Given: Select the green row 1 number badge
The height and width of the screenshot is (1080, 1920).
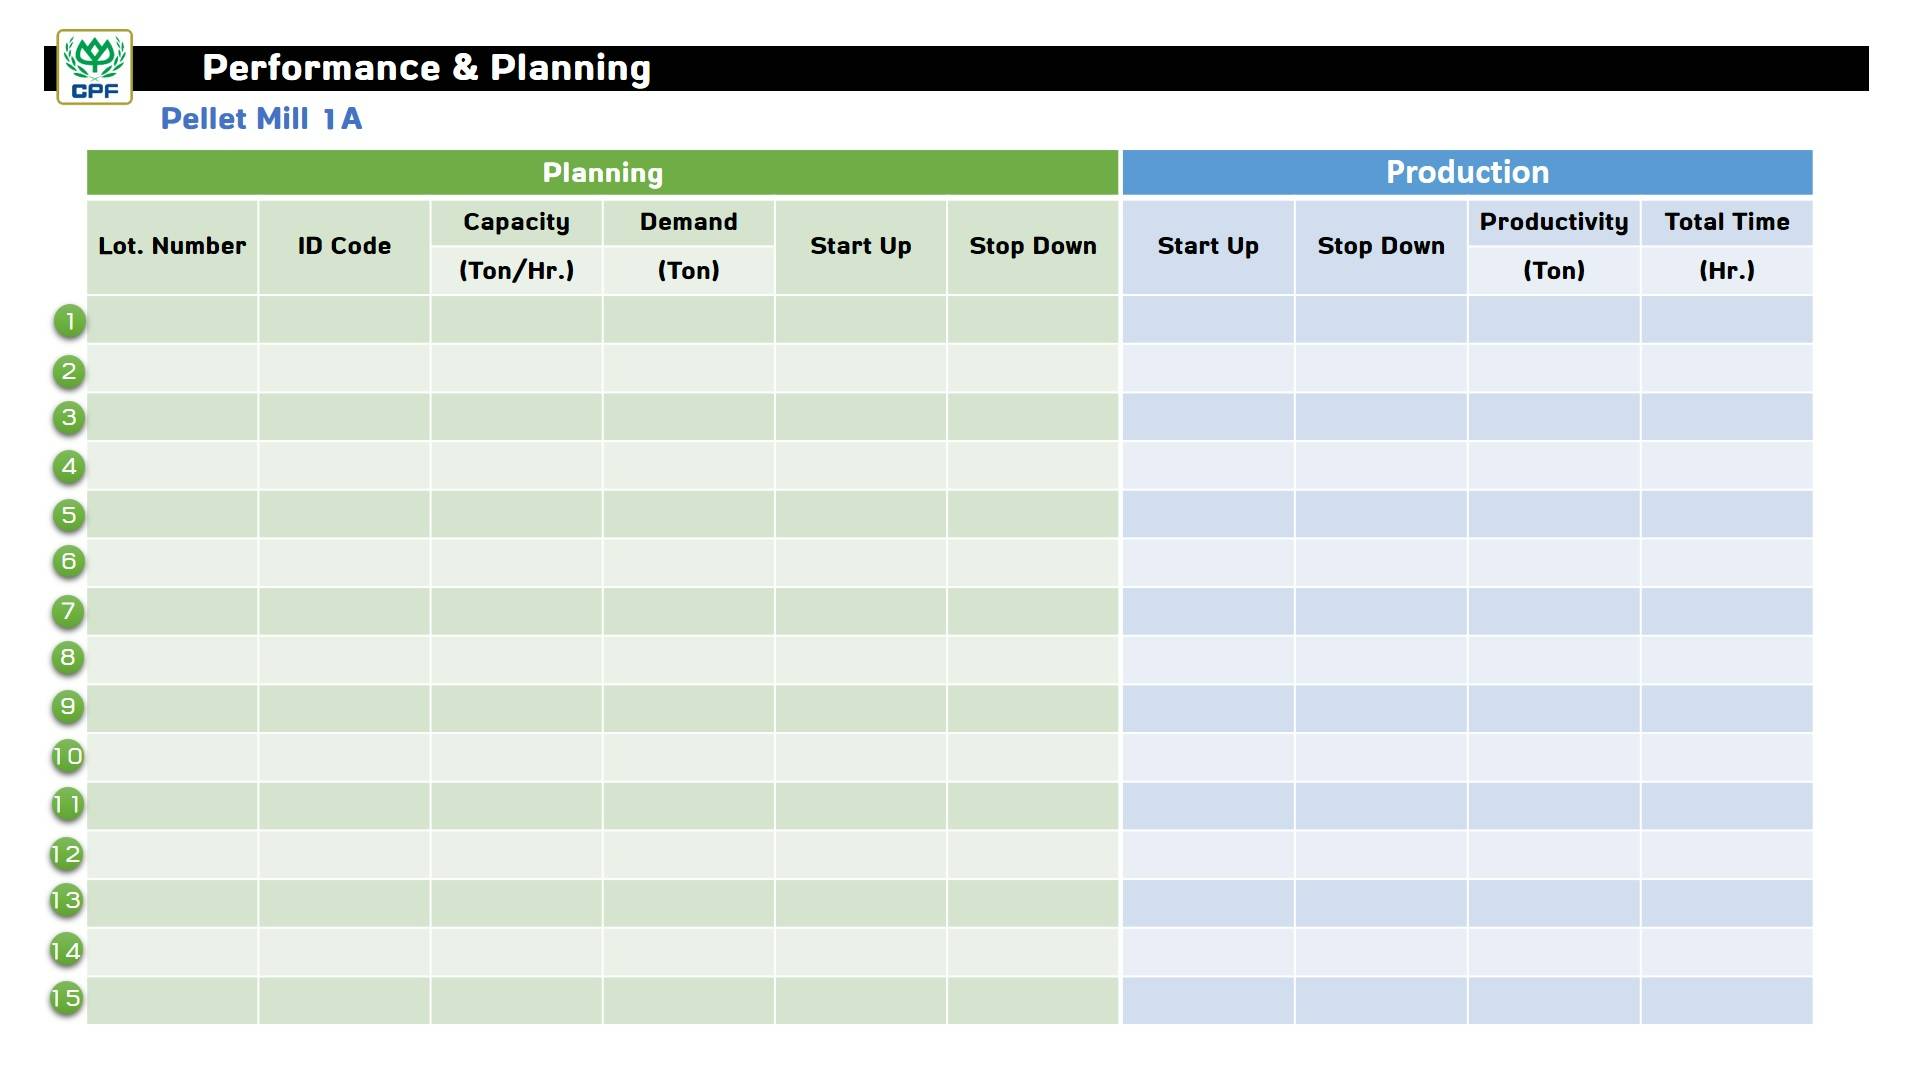Looking at the screenshot, I should pyautogui.click(x=69, y=321).
